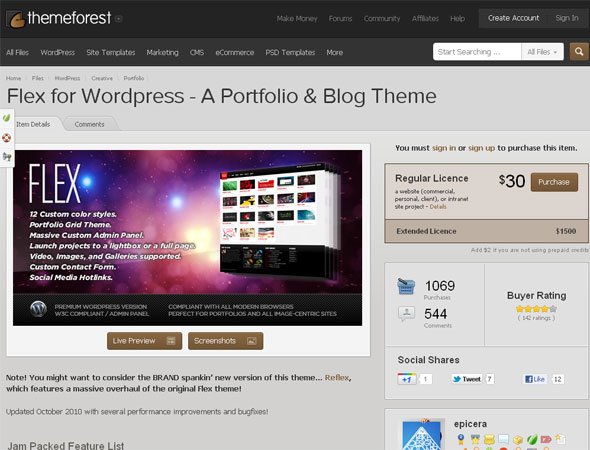This screenshot has height=450, width=590.
Task: Open the Affiliates menu item
Action: click(x=425, y=18)
